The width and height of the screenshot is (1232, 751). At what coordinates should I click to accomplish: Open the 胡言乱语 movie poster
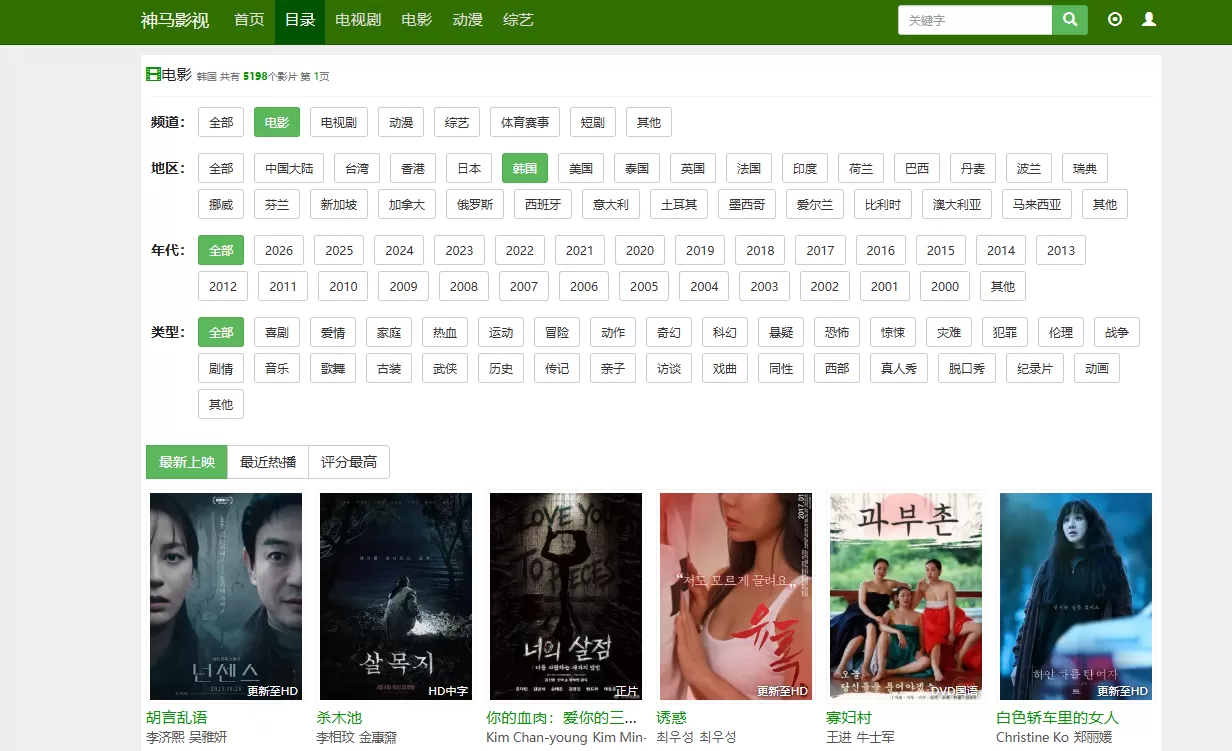[226, 596]
